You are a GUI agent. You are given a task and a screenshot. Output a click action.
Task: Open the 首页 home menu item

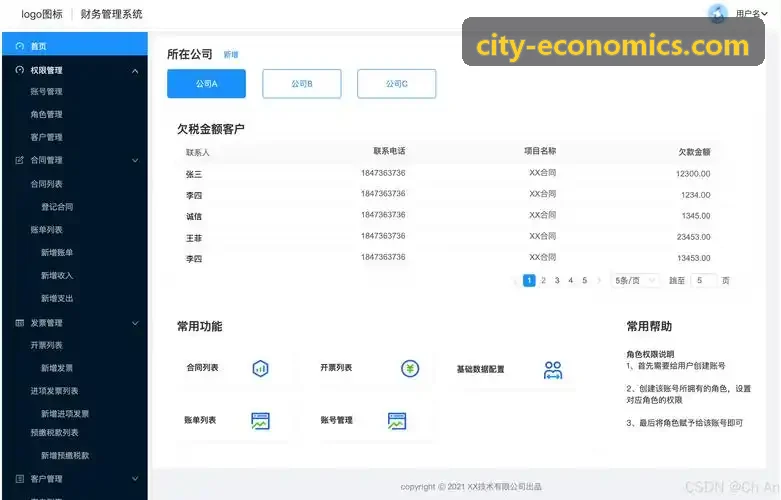coord(75,46)
